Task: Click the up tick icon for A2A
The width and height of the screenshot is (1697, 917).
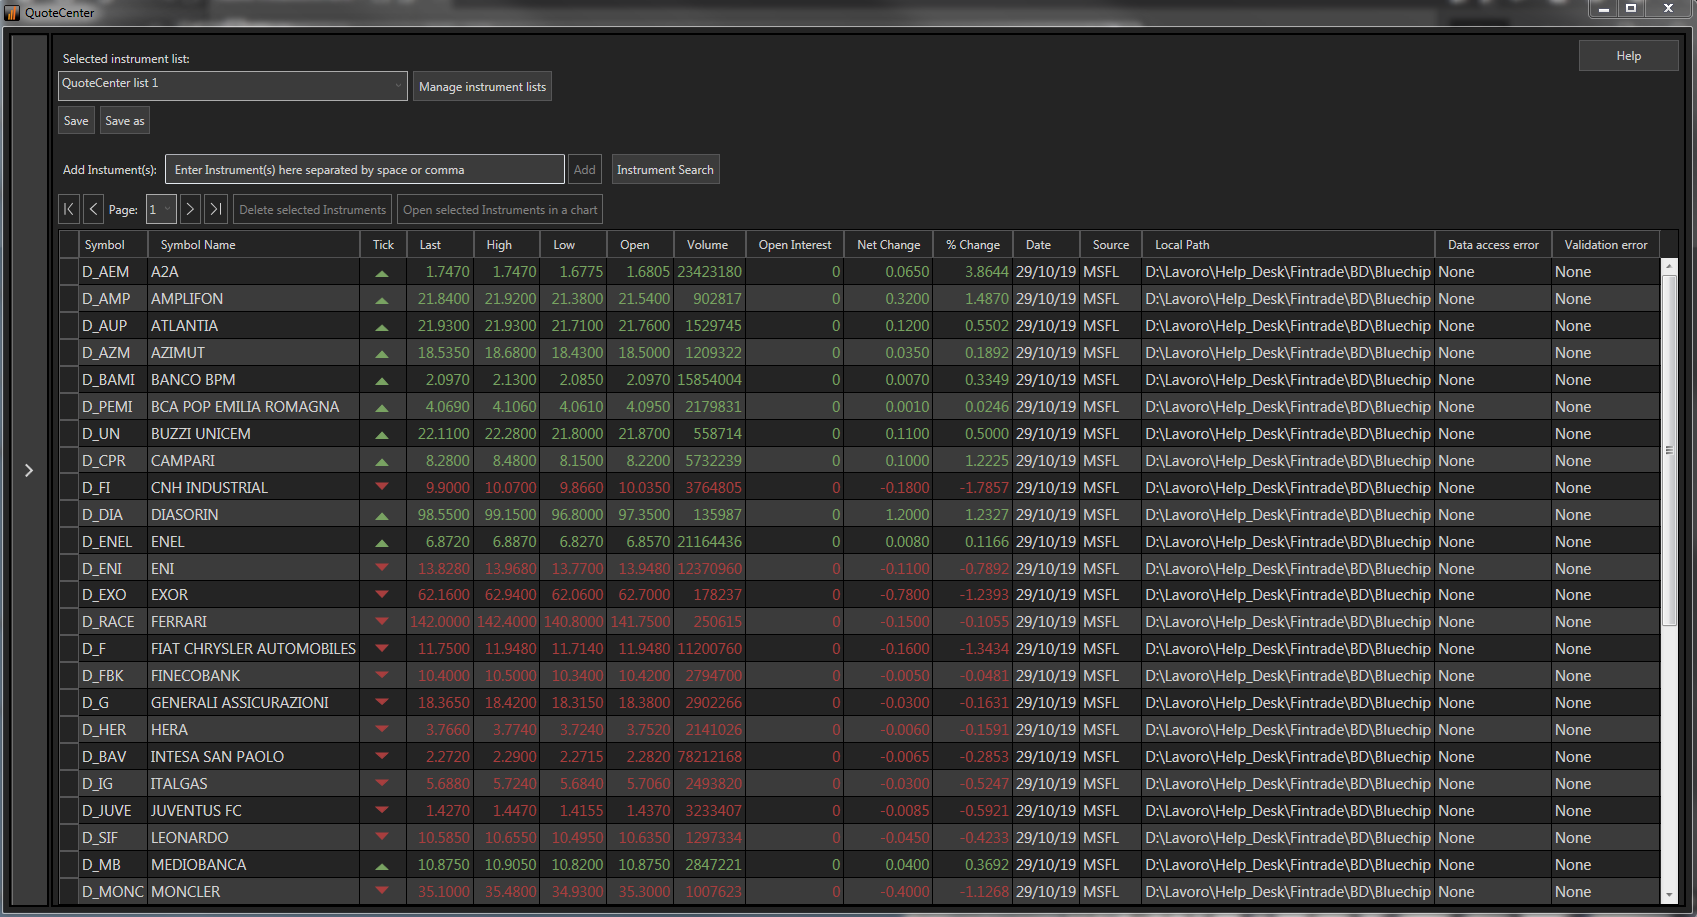Action: click(381, 273)
